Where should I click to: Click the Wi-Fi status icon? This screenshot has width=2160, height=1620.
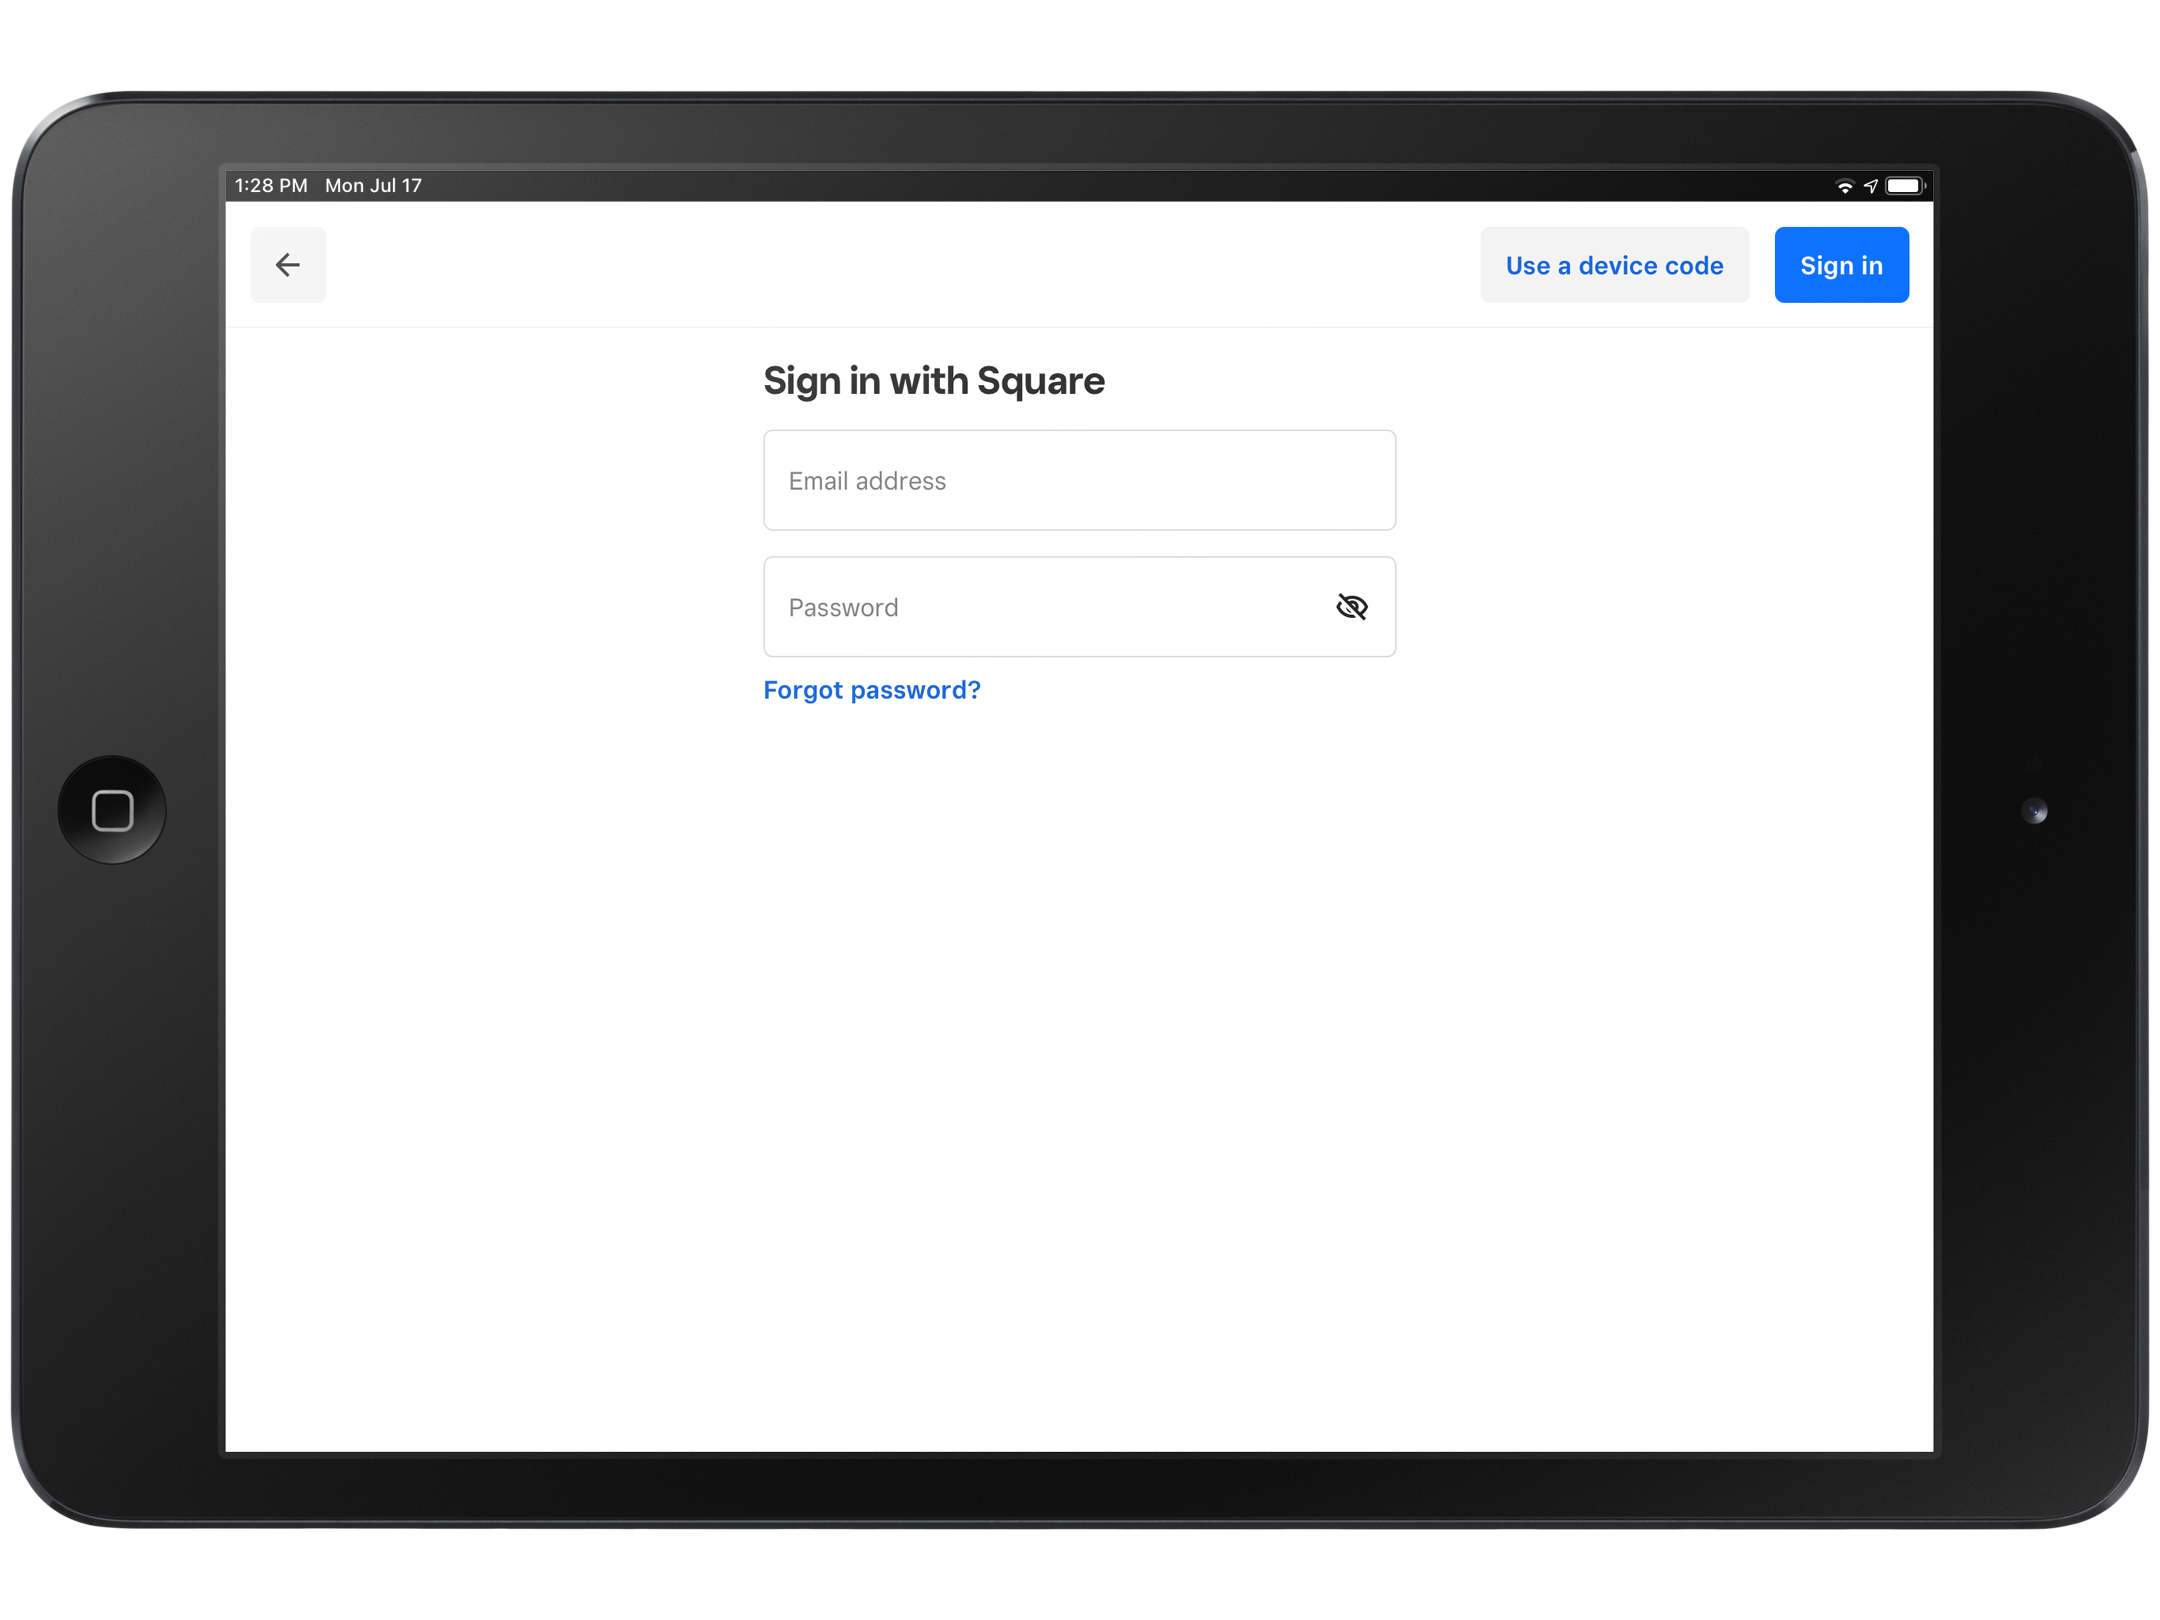1844,186
